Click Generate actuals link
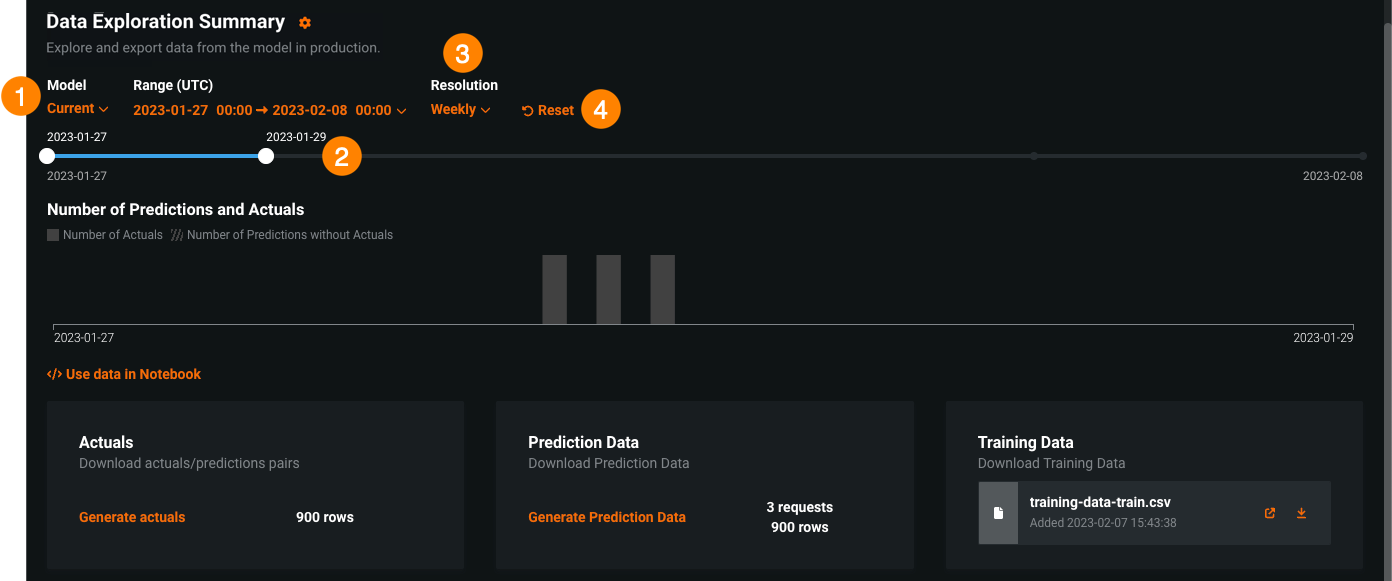Screen dimensions: 1392x581 pyautogui.click(x=132, y=517)
